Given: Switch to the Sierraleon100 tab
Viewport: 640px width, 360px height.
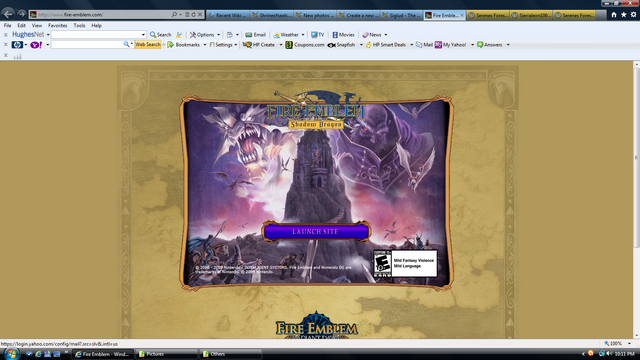Looking at the screenshot, I should pyautogui.click(x=531, y=15).
